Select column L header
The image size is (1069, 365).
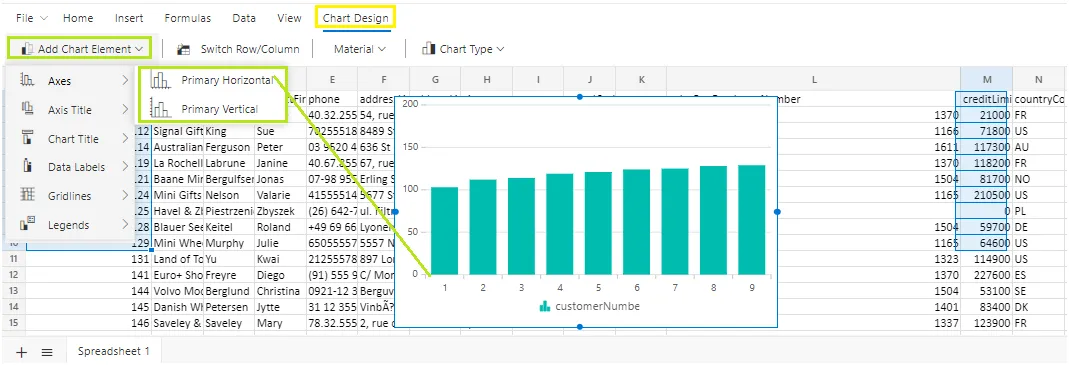coord(814,80)
